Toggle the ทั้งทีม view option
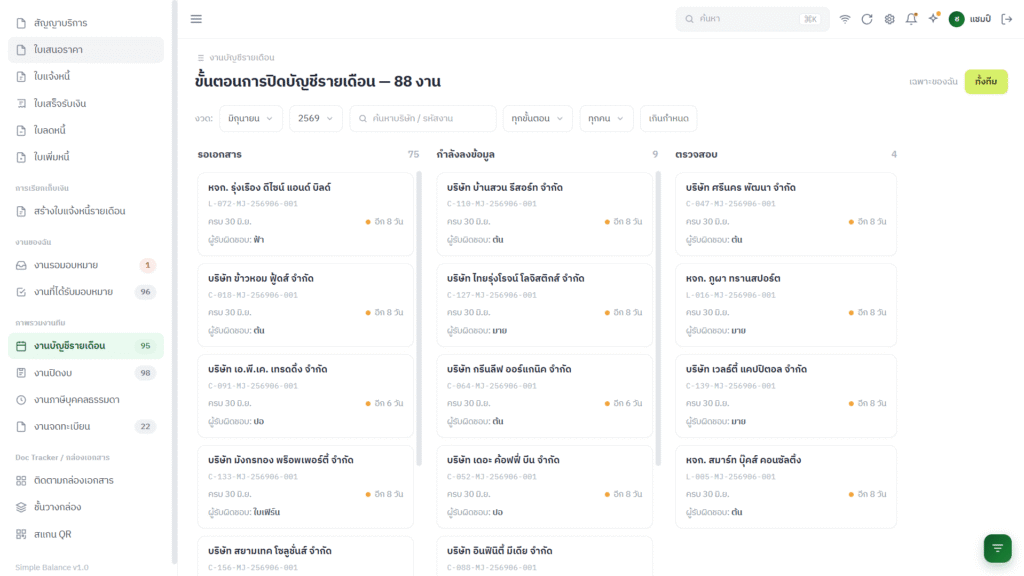Viewport: 1024px width, 576px height. pyautogui.click(x=985, y=82)
